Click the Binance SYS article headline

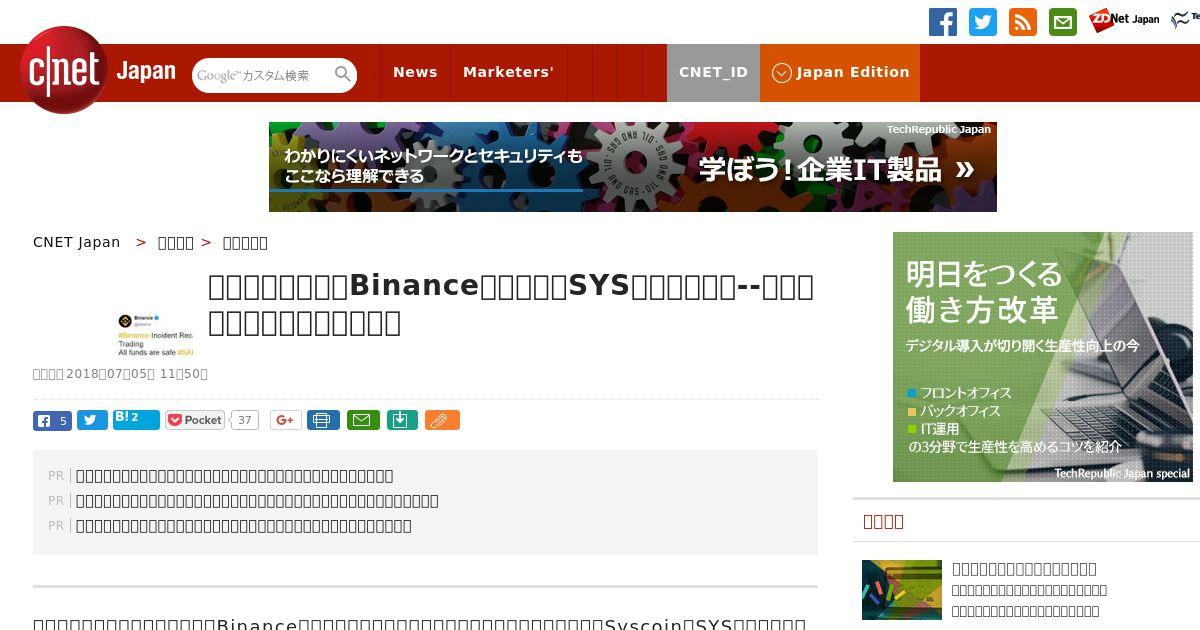pos(510,303)
